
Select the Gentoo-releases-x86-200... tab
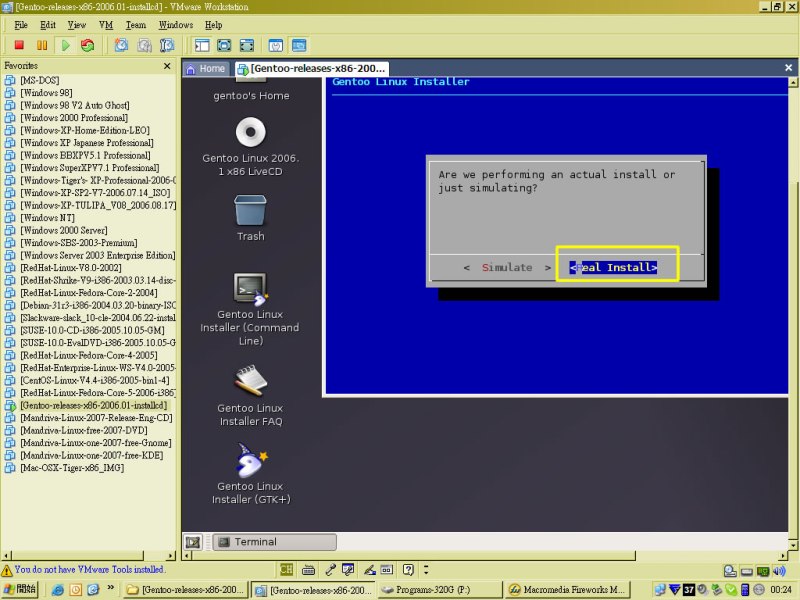tap(312, 68)
